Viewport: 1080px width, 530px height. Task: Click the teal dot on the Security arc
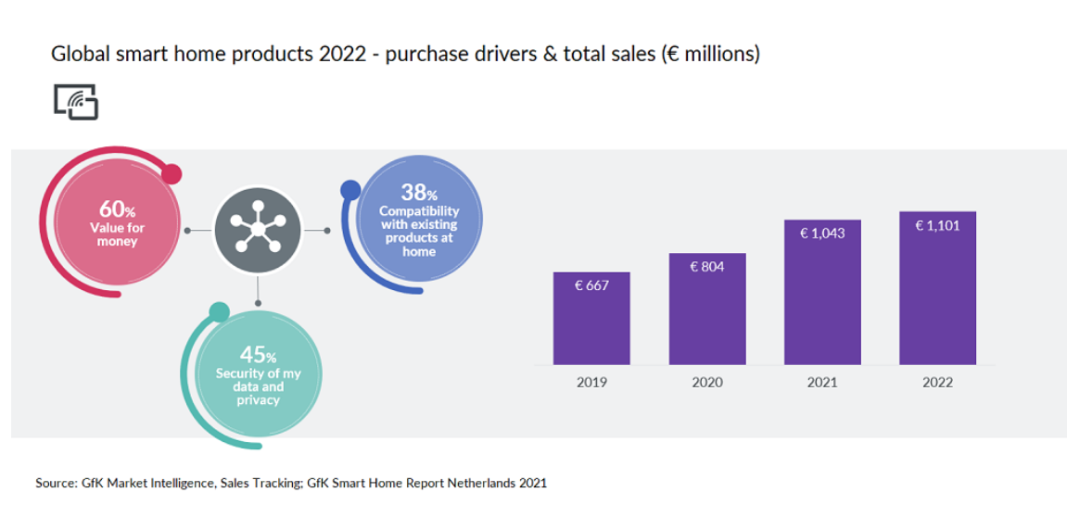pos(218,312)
